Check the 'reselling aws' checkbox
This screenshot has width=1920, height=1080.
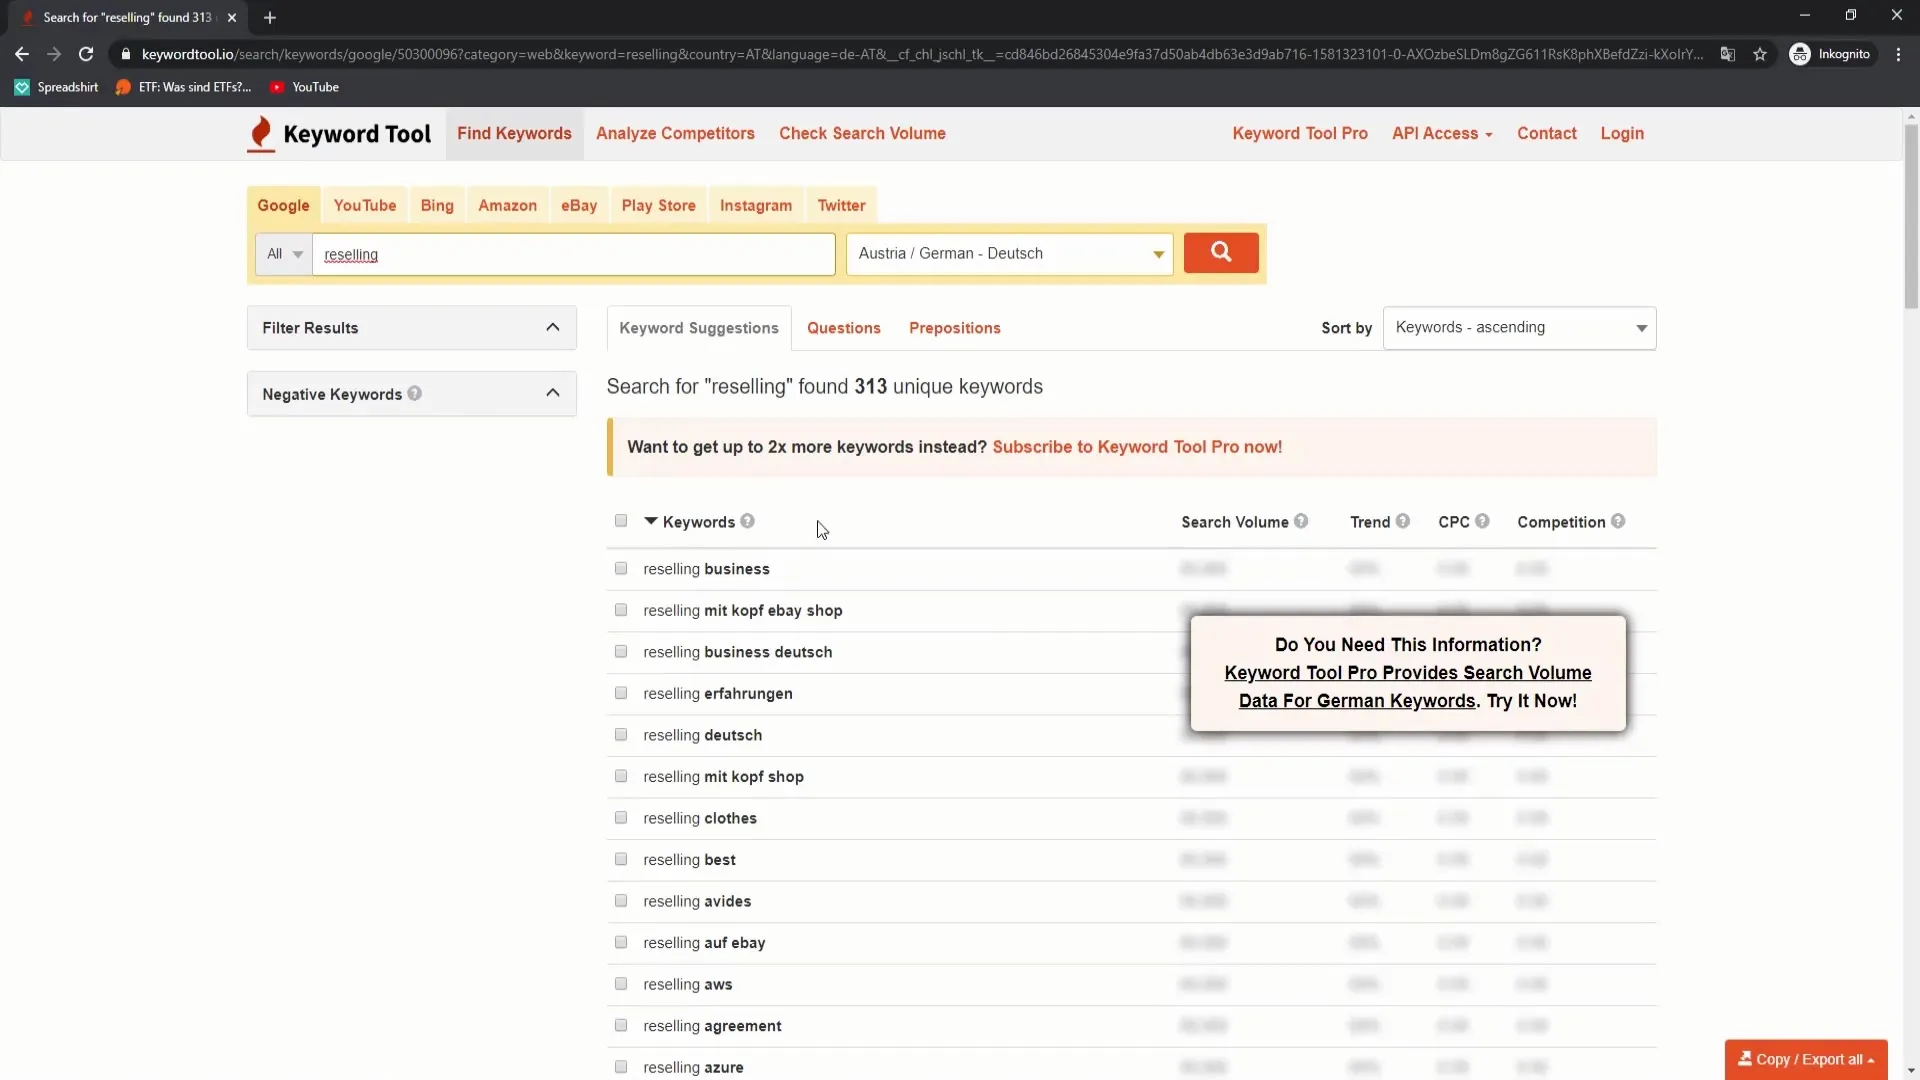[621, 983]
